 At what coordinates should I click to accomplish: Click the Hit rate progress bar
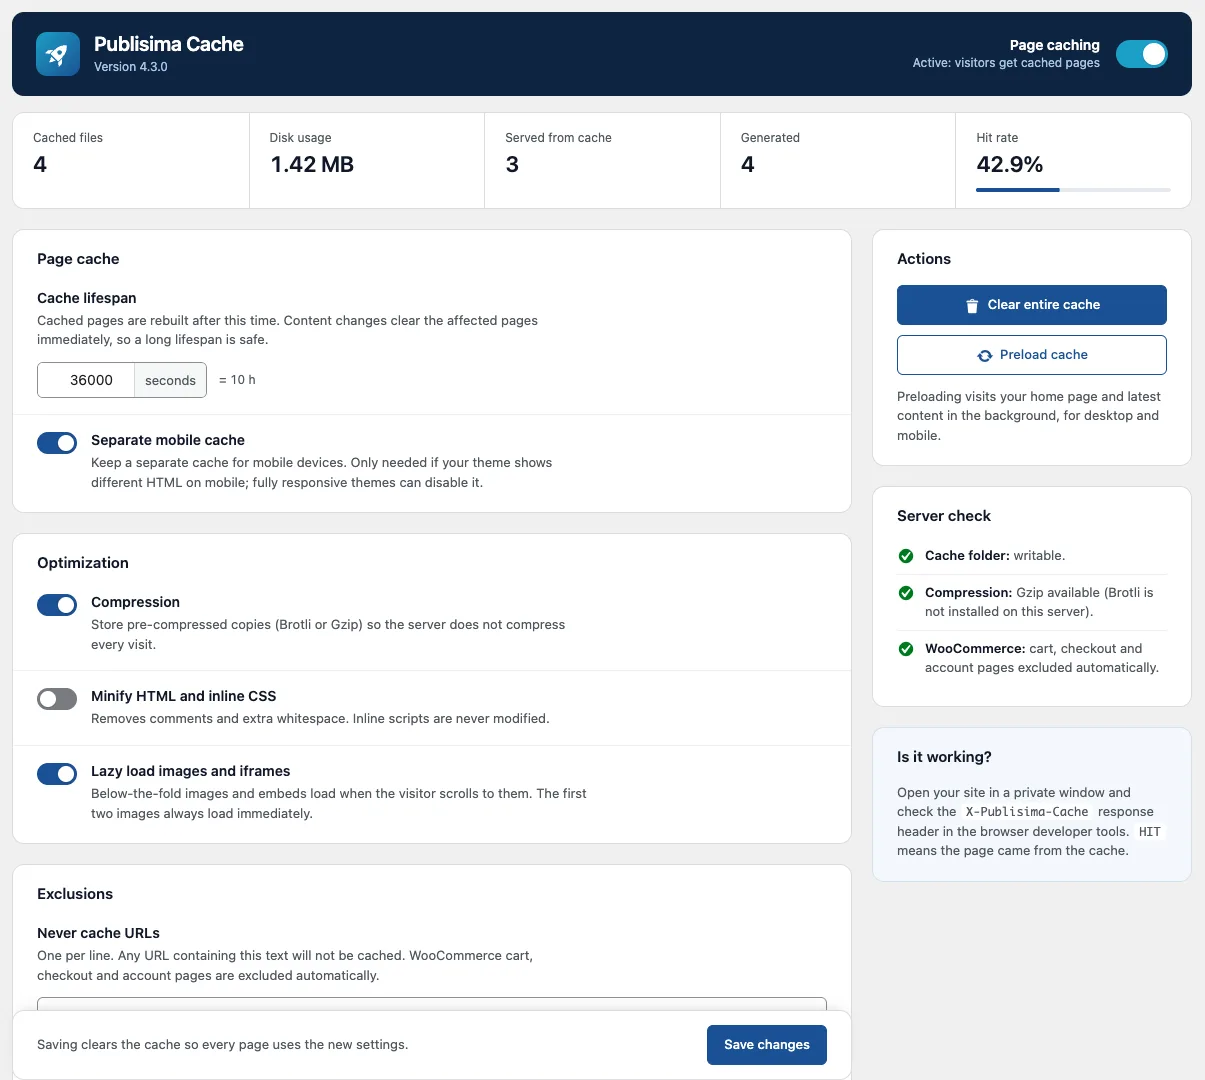coord(1073,190)
